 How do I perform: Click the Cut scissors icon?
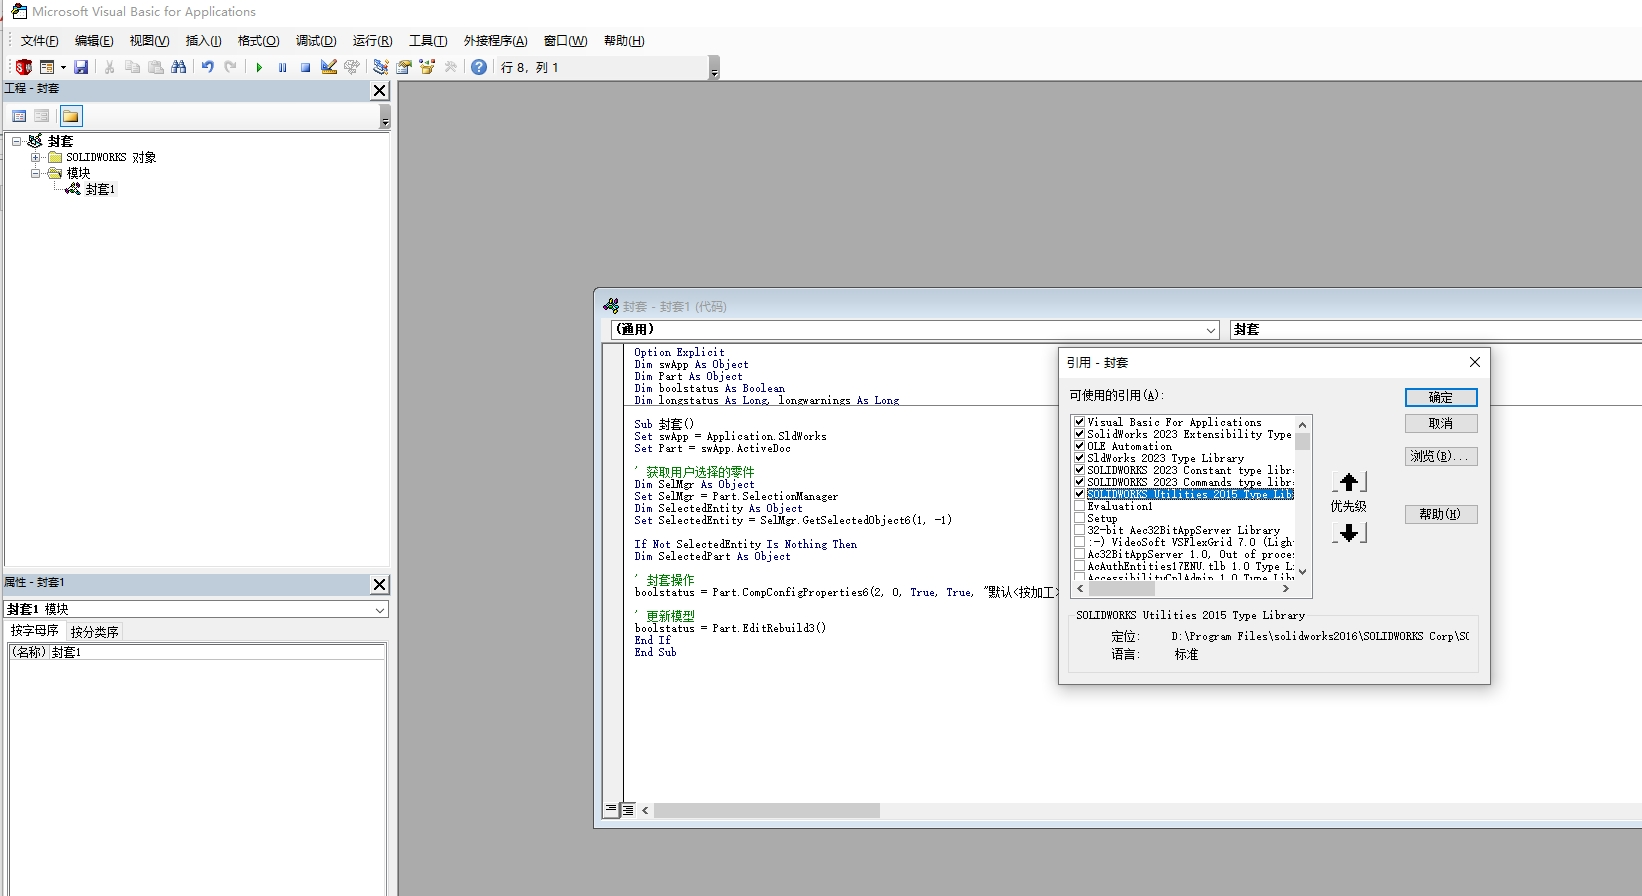(109, 67)
